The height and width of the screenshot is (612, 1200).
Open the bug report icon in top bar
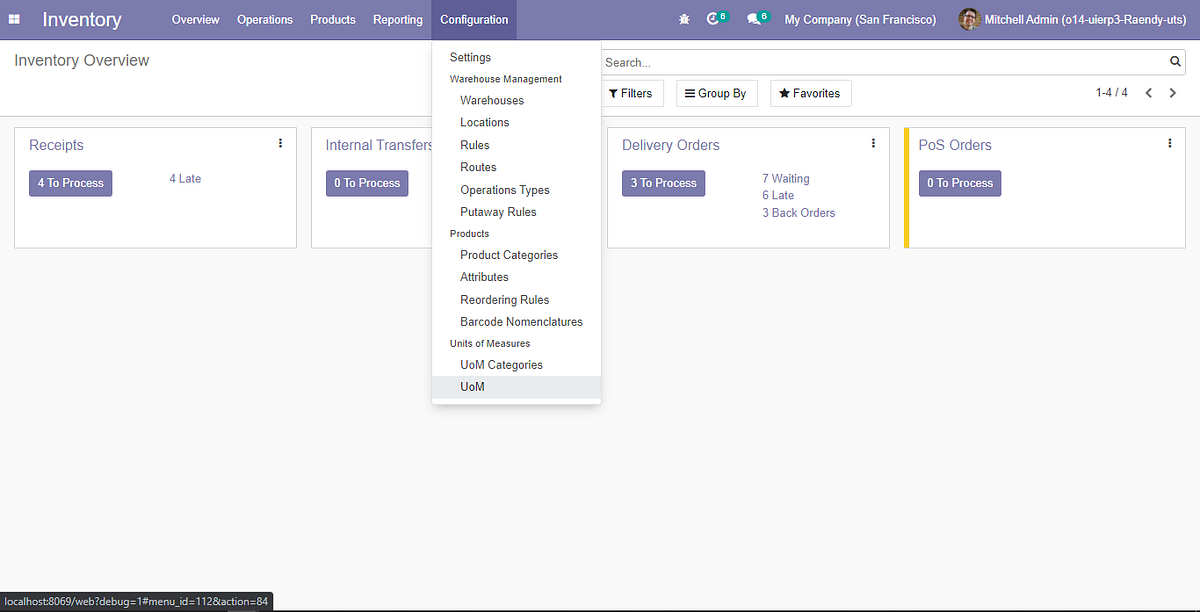pos(684,19)
